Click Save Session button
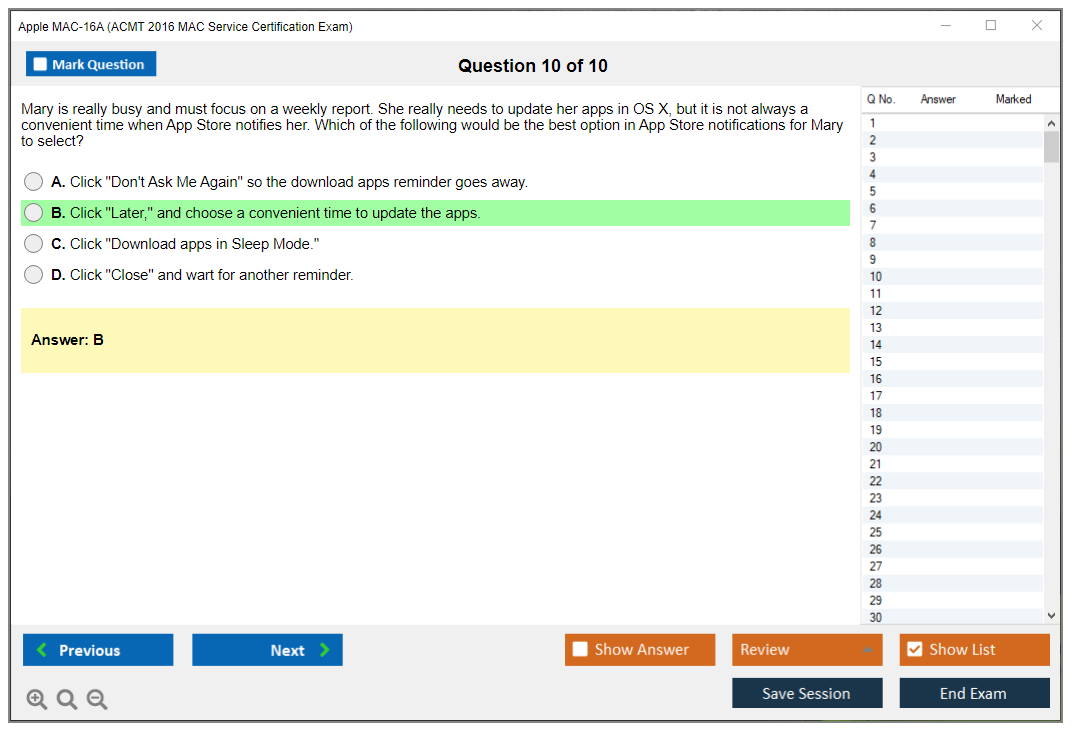Image resolution: width=1075 pixels, height=735 pixels. [806, 693]
